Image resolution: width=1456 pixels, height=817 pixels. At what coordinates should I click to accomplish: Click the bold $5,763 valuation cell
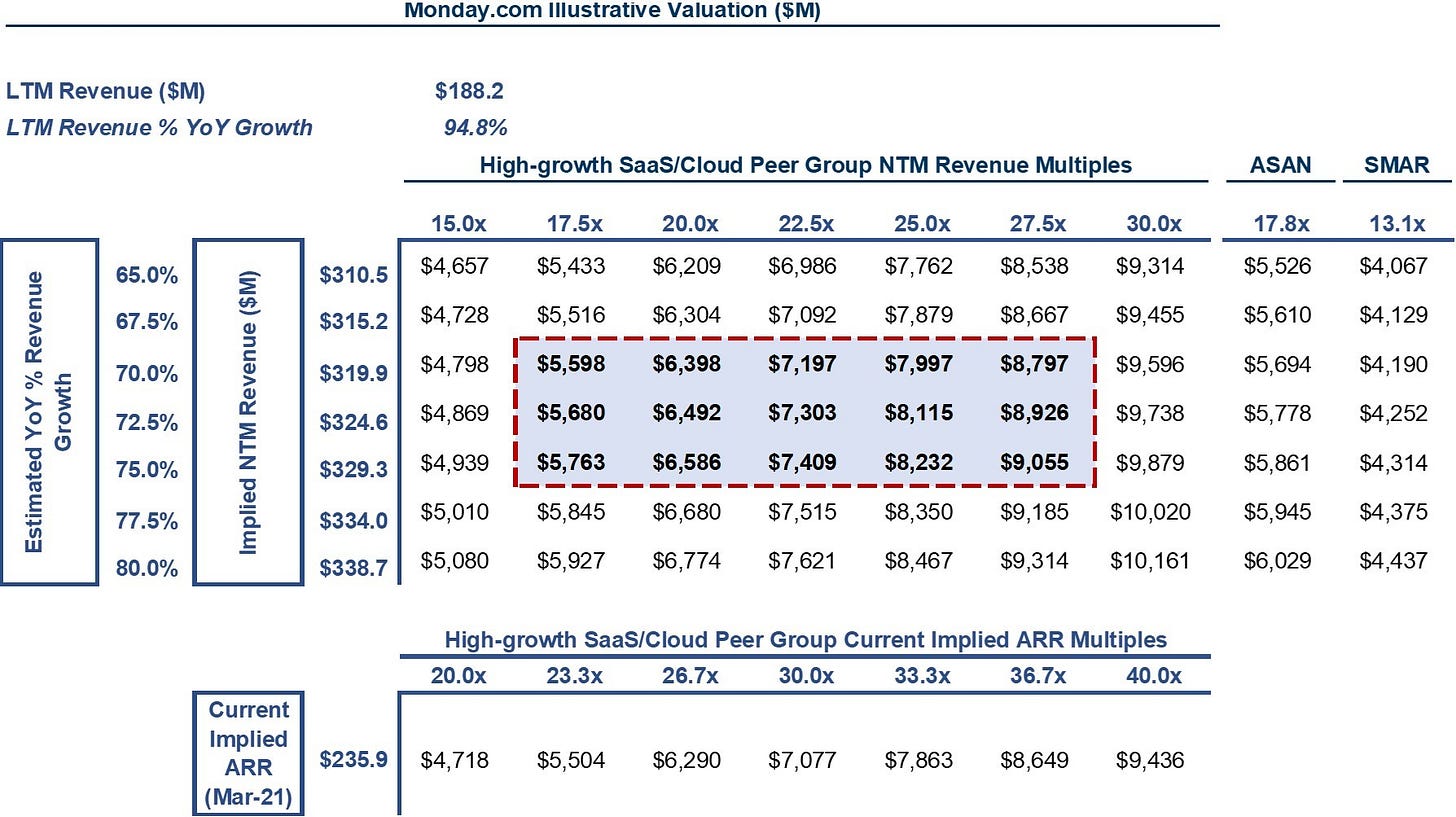[x=571, y=463]
